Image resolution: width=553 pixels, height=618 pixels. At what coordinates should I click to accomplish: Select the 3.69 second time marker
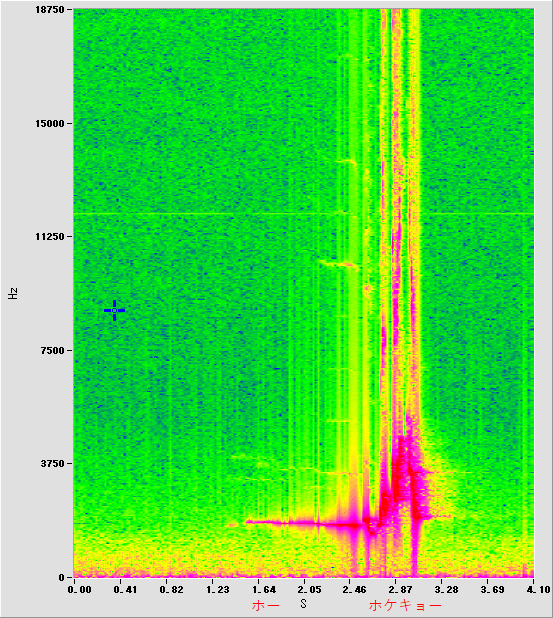tap(492, 590)
